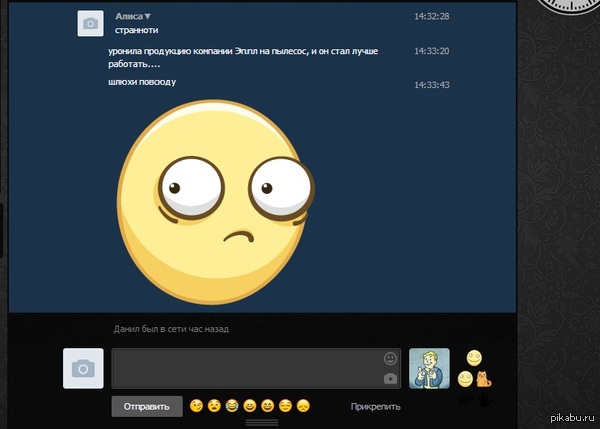
Task: Grab the resize handle below the send row
Action: click(262, 423)
